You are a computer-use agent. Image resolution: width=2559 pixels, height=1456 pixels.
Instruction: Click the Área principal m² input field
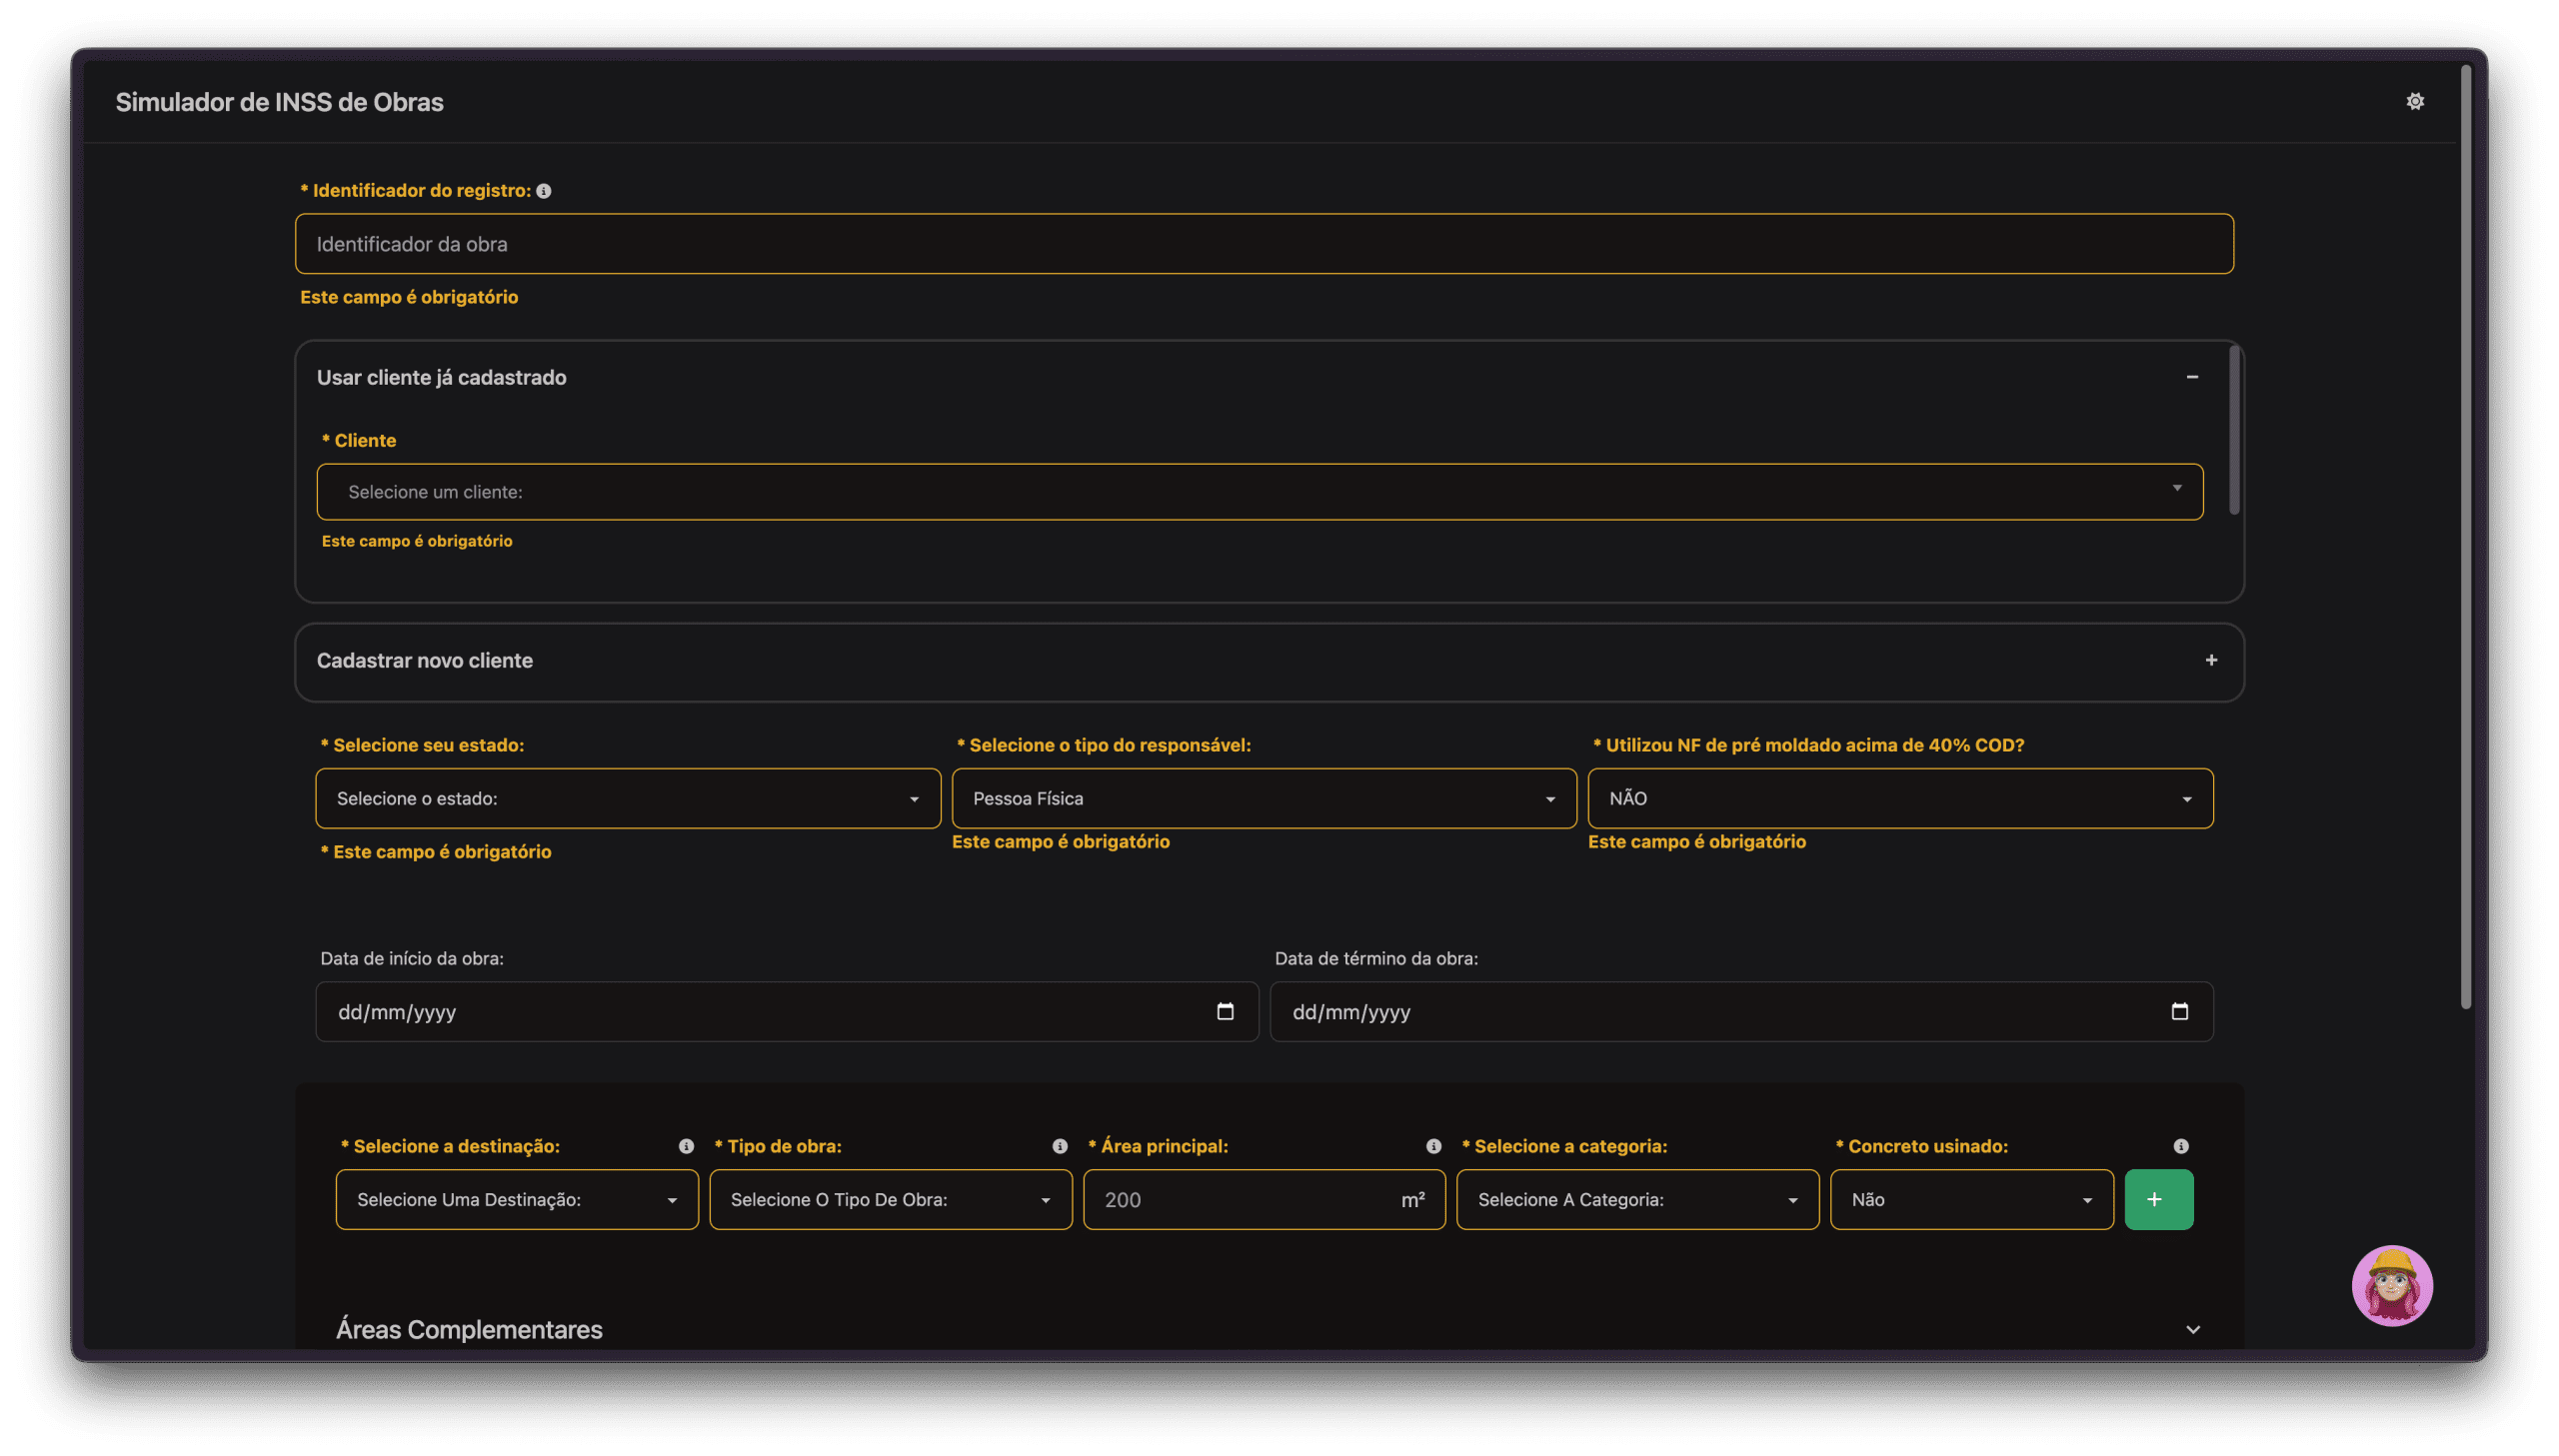(x=1240, y=1199)
